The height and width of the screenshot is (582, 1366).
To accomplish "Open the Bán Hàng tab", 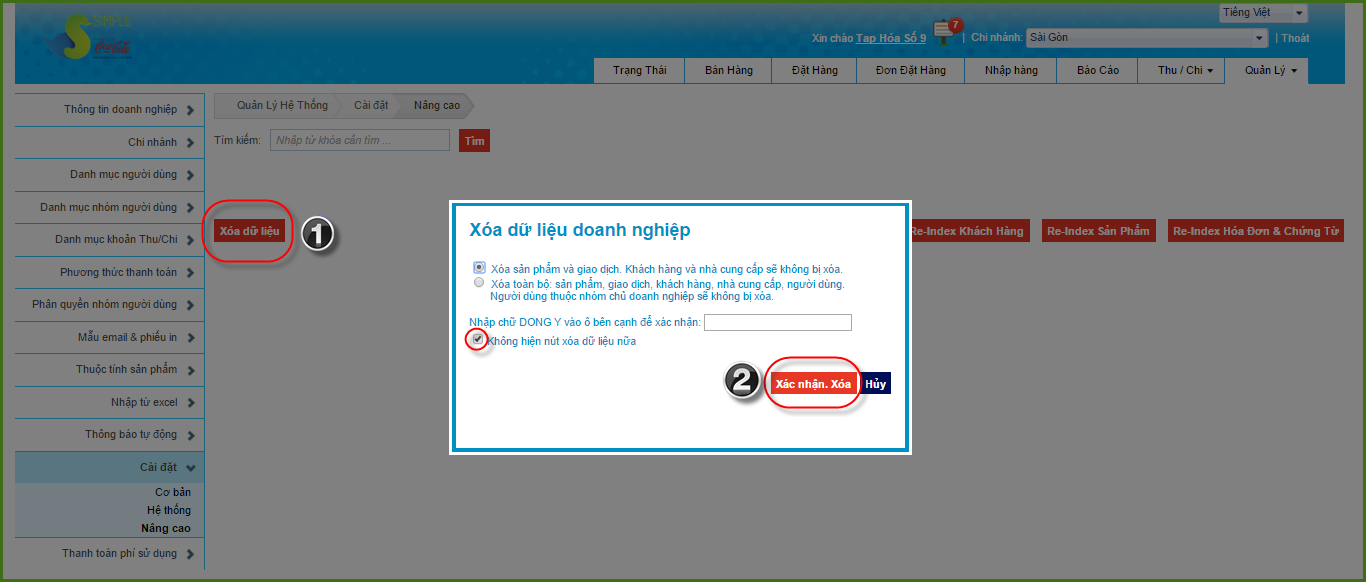I will [x=728, y=70].
